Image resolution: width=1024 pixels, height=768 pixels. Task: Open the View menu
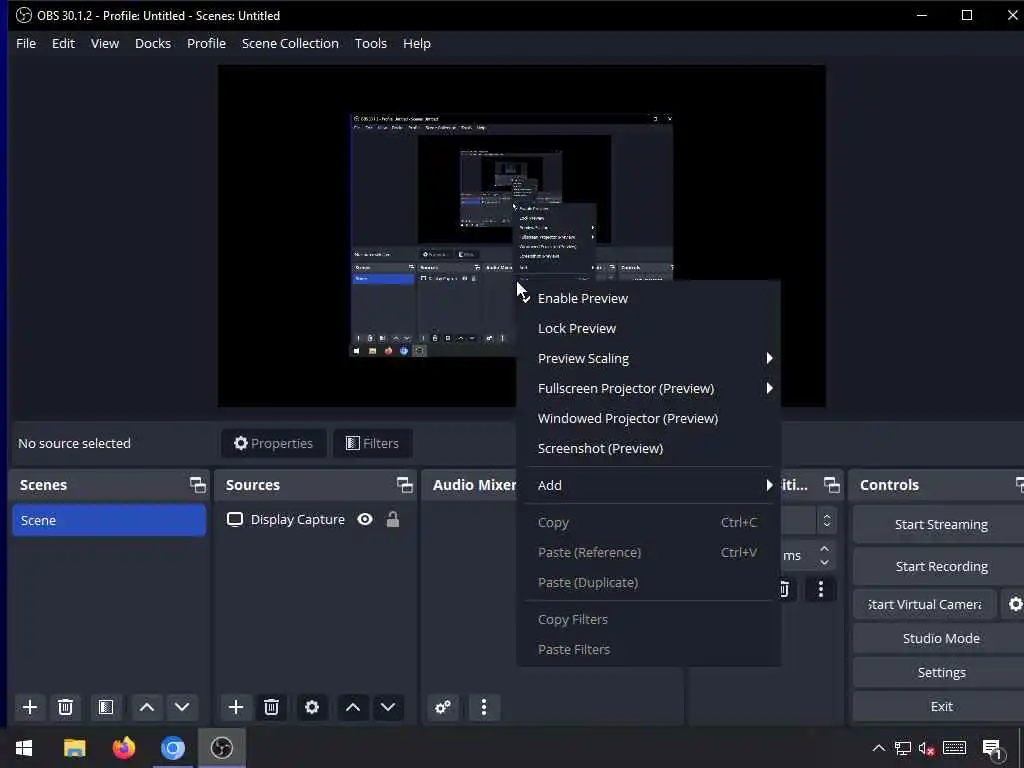[x=105, y=43]
